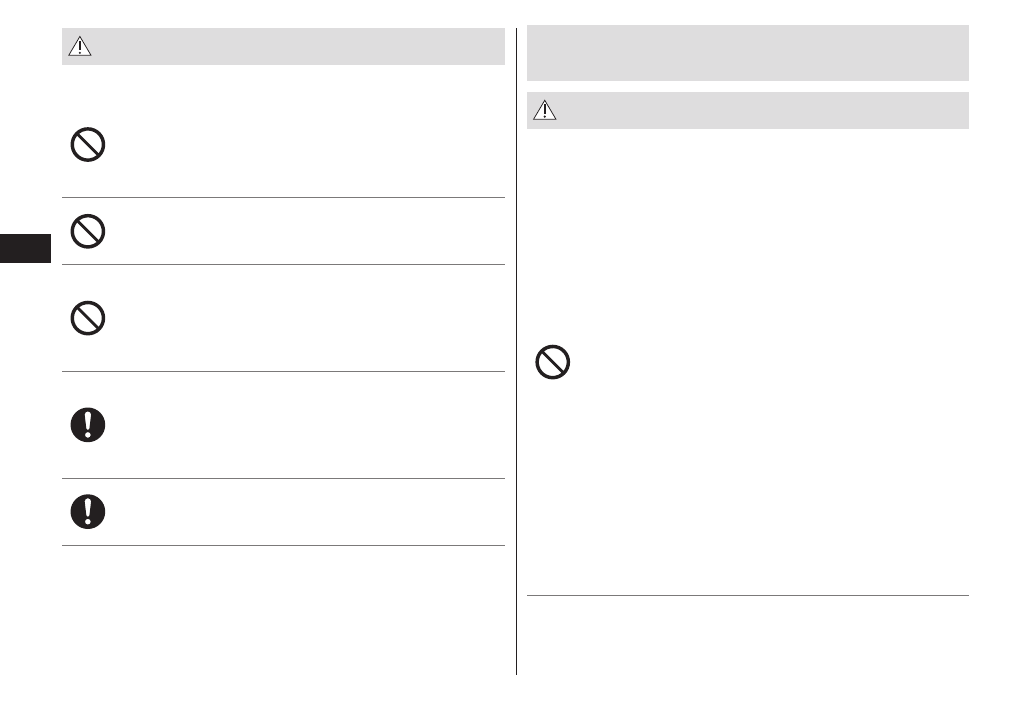Screen dimensions: 1032x726
Task: Click the prohibition icon in the right column
Action: tap(553, 361)
